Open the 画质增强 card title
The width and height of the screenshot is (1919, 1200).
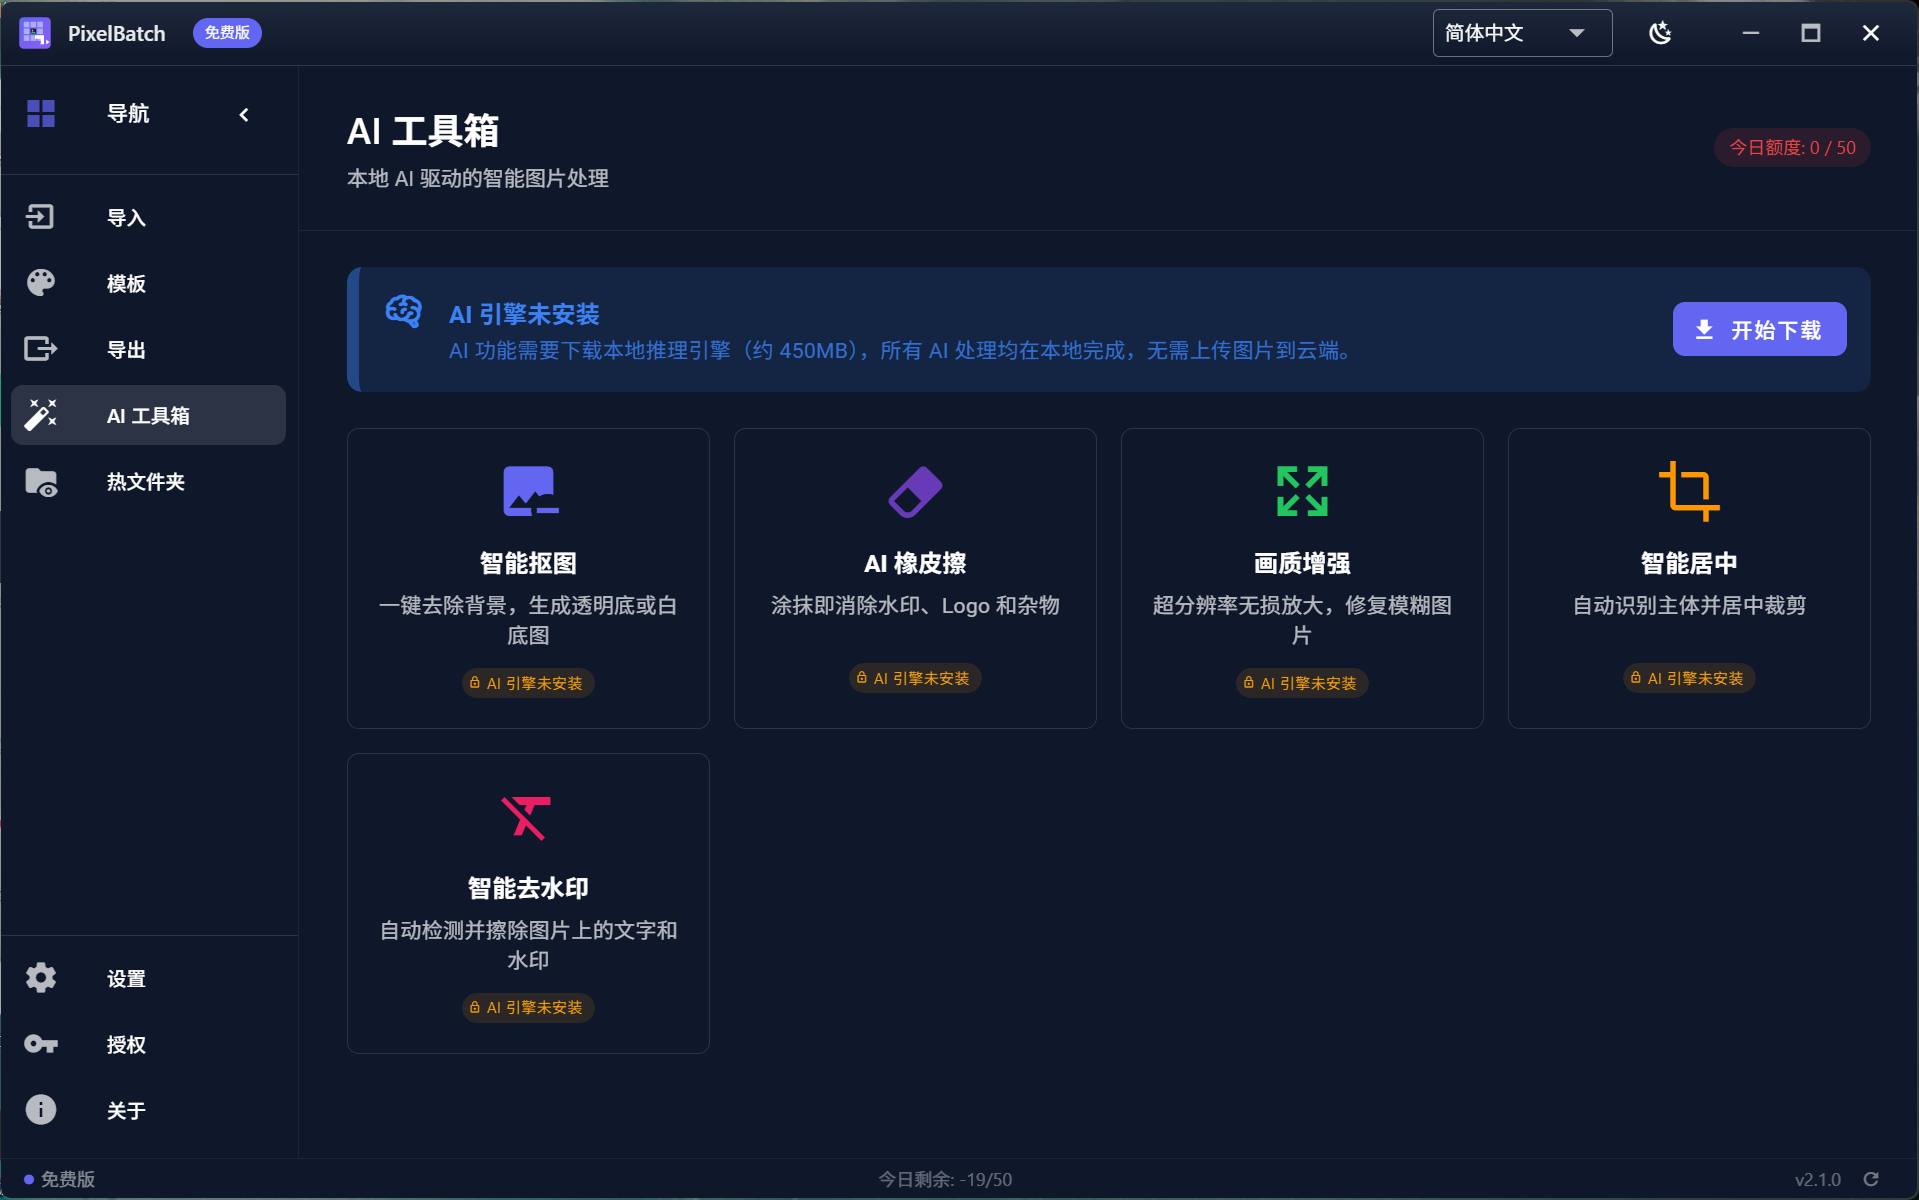coord(1302,563)
